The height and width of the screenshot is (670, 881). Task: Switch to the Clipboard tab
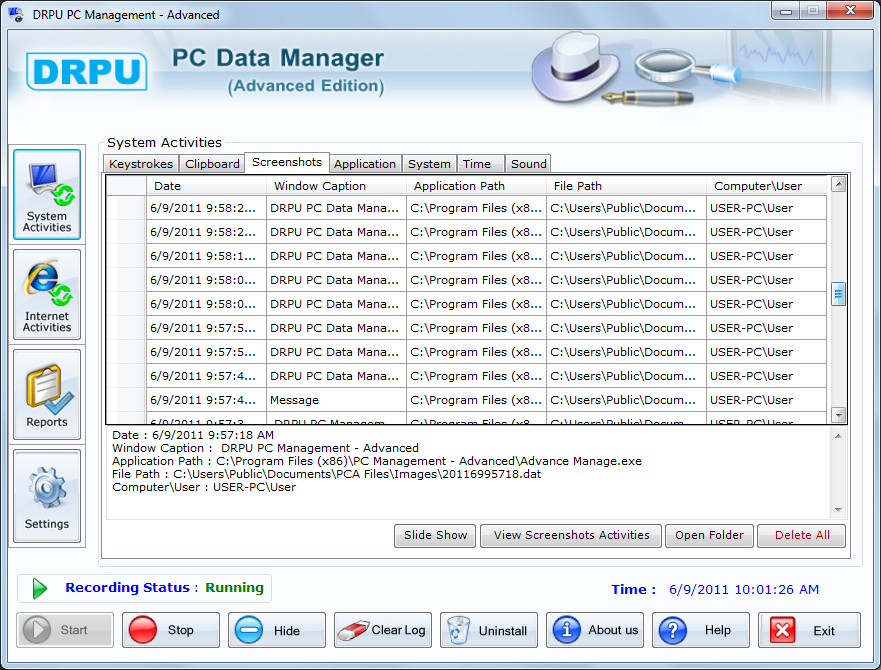click(212, 164)
